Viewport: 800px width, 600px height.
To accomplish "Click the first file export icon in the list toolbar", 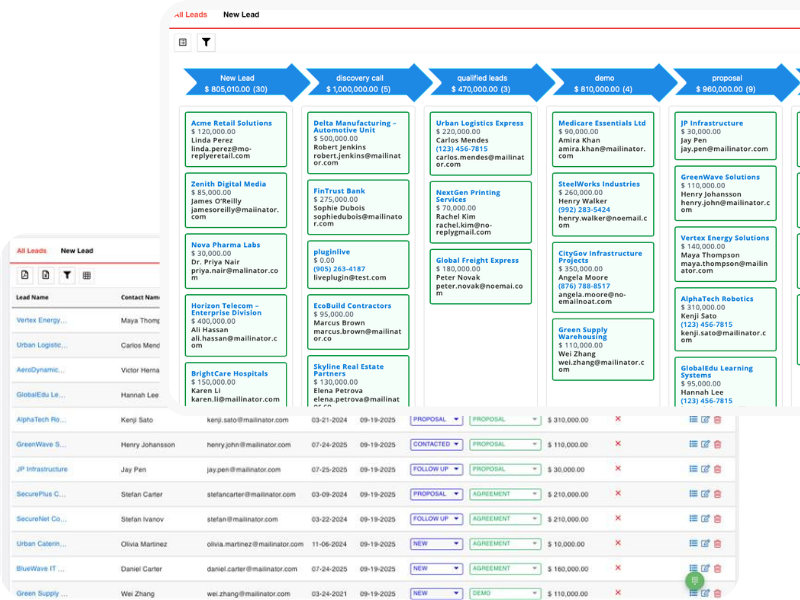I will pyautogui.click(x=26, y=275).
